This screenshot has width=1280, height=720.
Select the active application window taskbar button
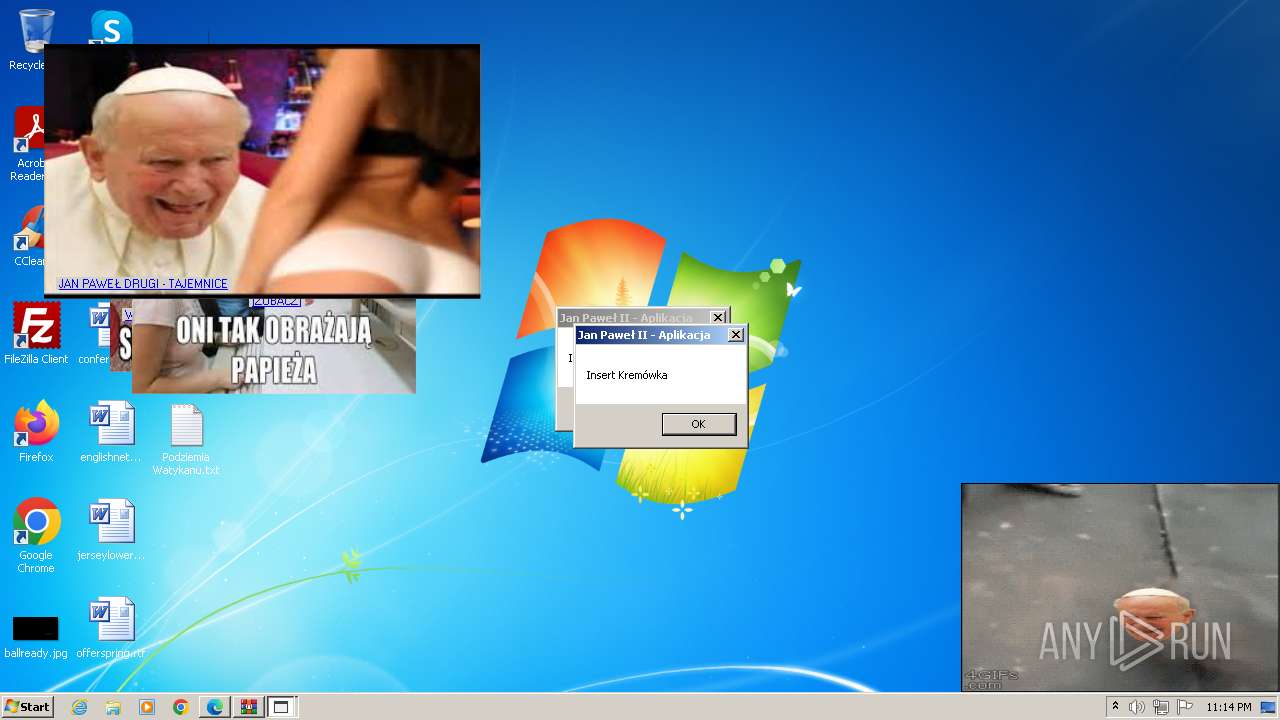pyautogui.click(x=281, y=707)
